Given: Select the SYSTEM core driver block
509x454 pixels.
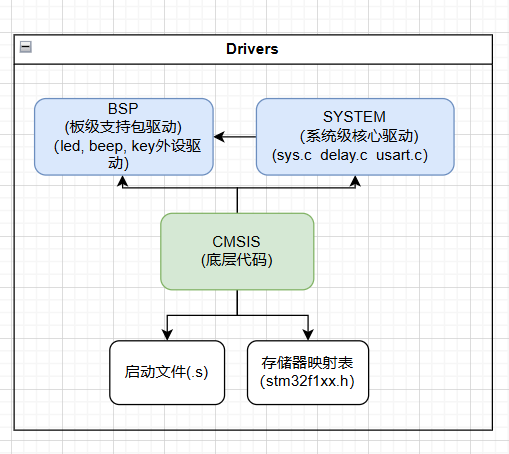Looking at the screenshot, I should click(x=355, y=137).
